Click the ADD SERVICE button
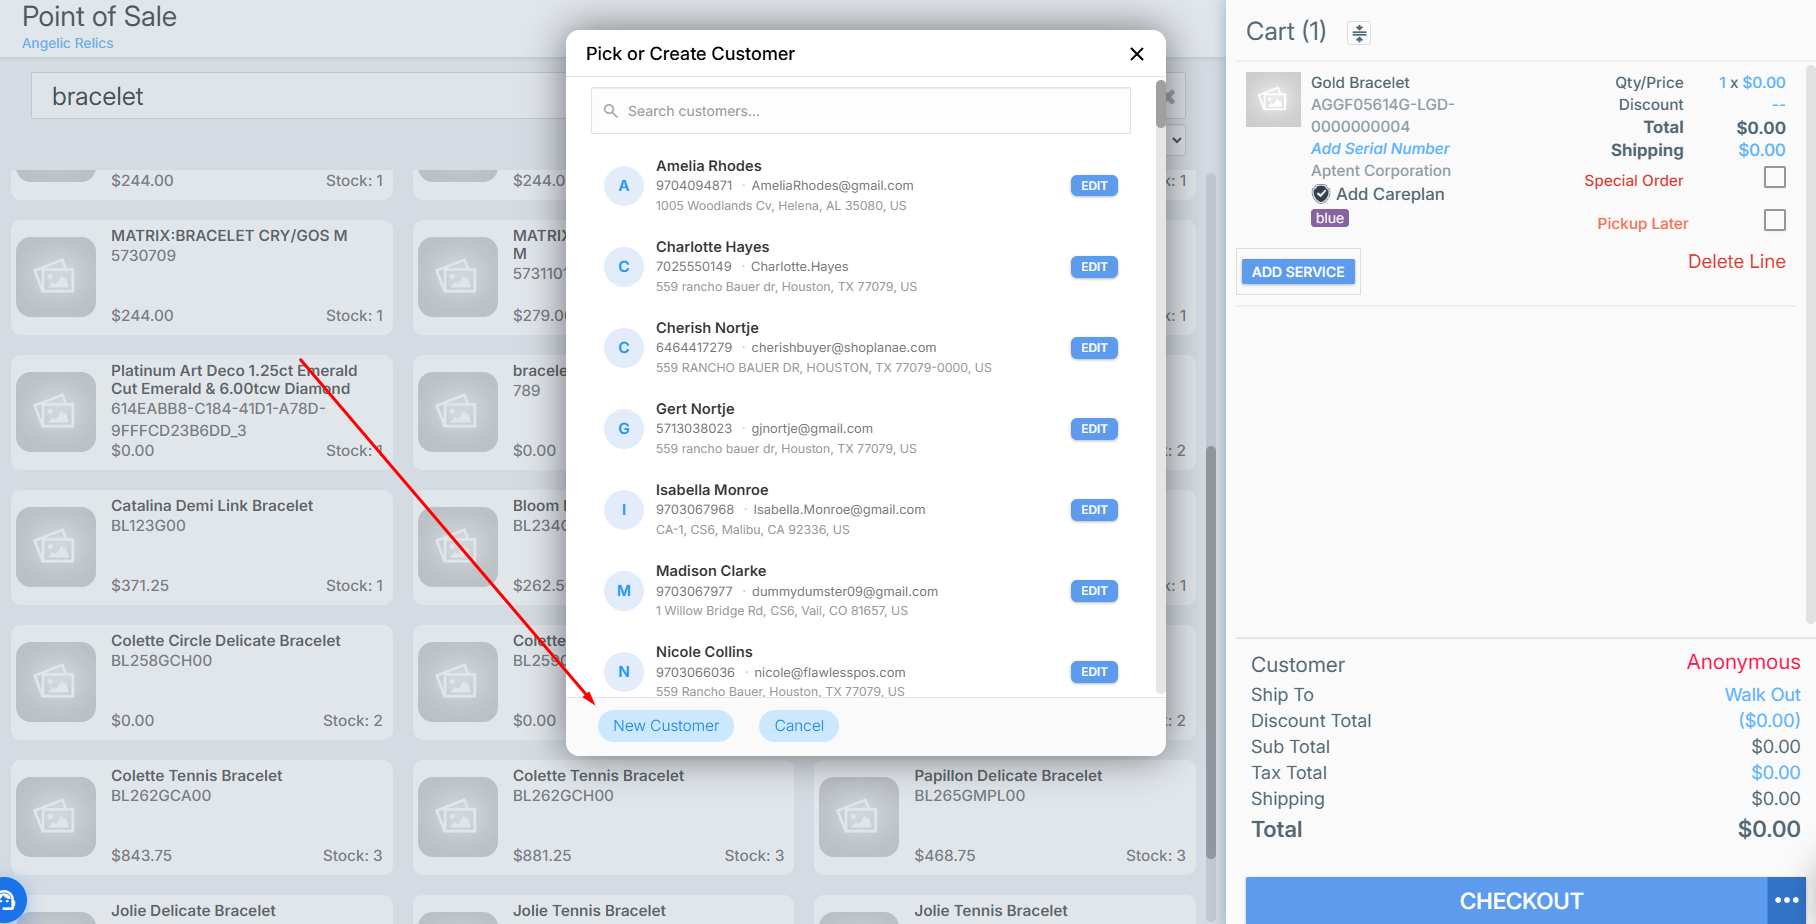 pyautogui.click(x=1298, y=272)
